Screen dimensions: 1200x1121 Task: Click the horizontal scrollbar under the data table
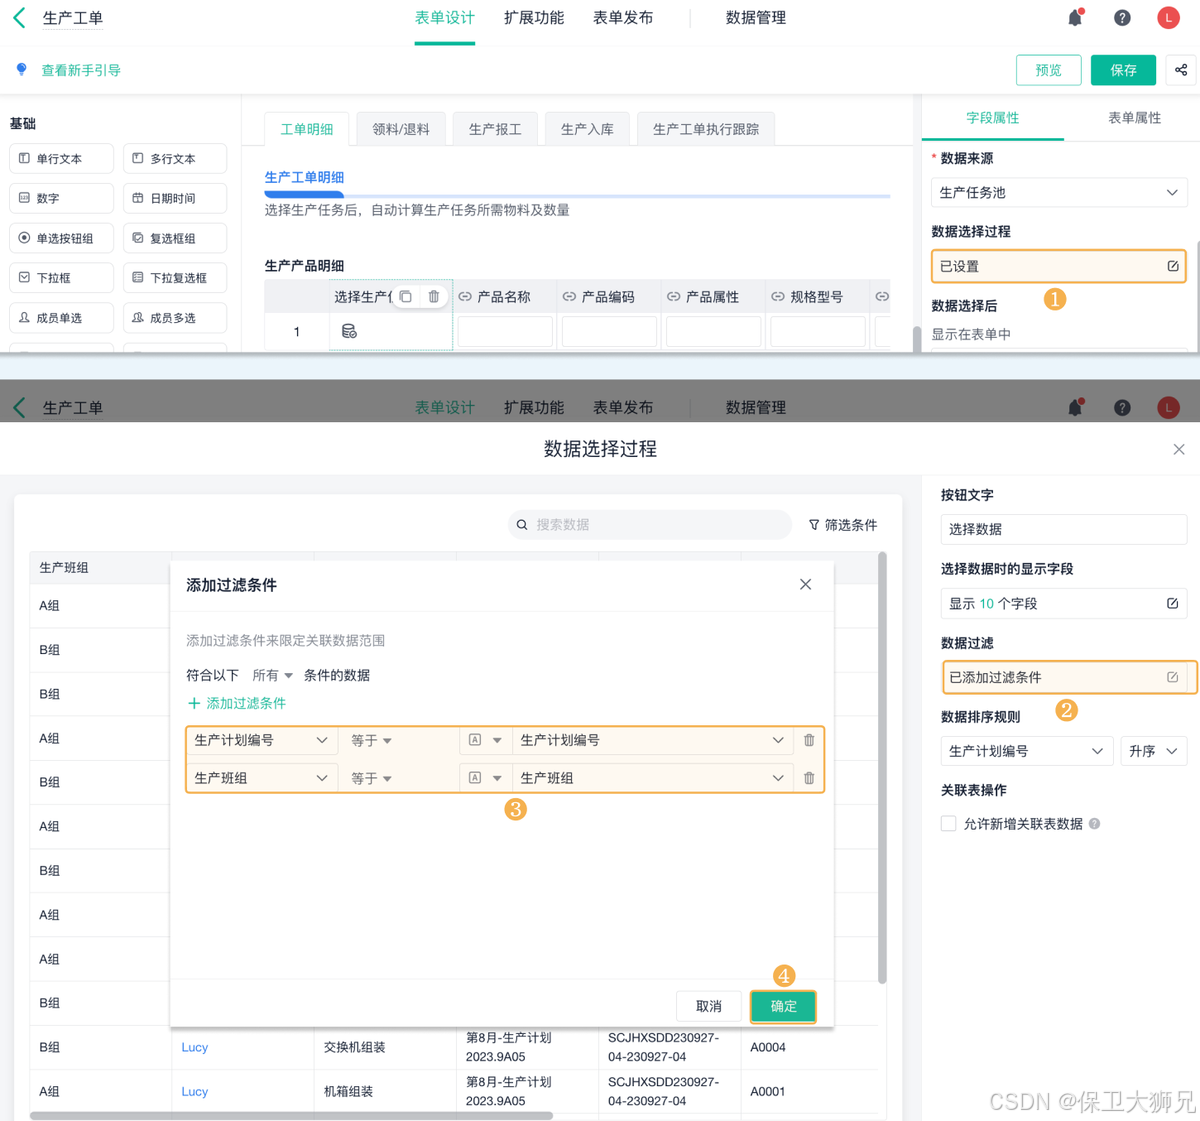point(292,1115)
